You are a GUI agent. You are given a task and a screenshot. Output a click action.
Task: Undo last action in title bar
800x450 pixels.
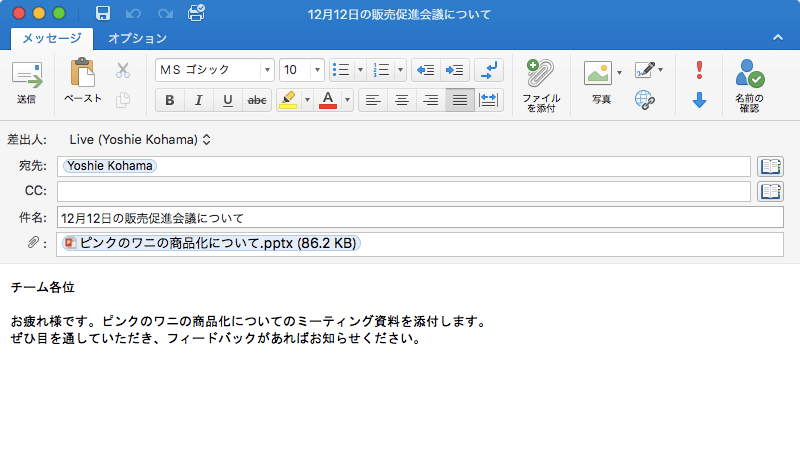click(133, 13)
